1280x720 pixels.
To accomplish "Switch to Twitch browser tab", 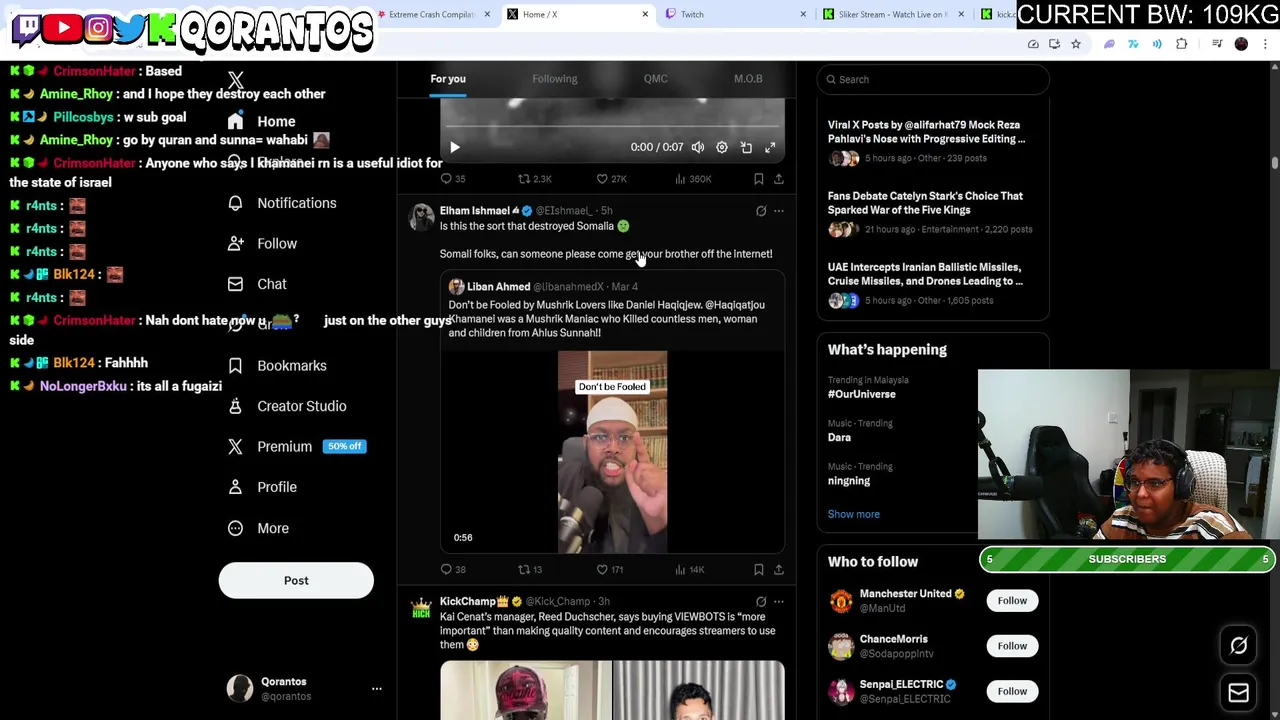I will click(735, 14).
